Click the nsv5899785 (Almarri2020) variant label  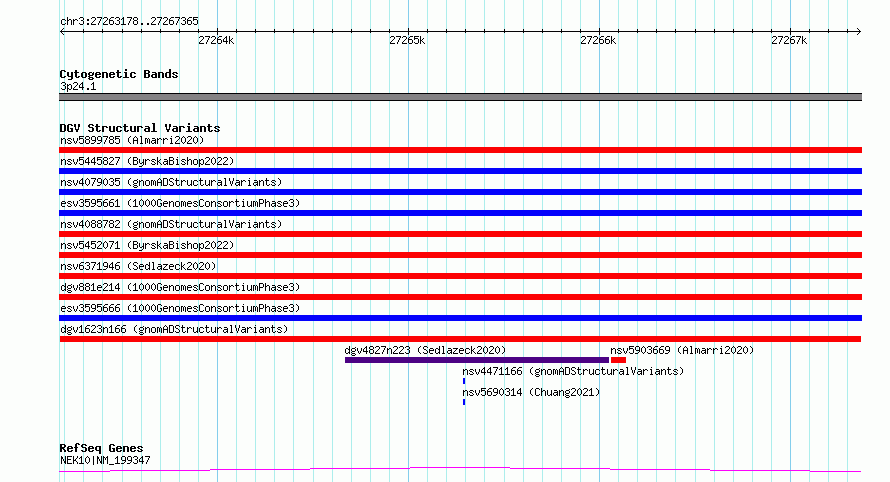tap(132, 140)
